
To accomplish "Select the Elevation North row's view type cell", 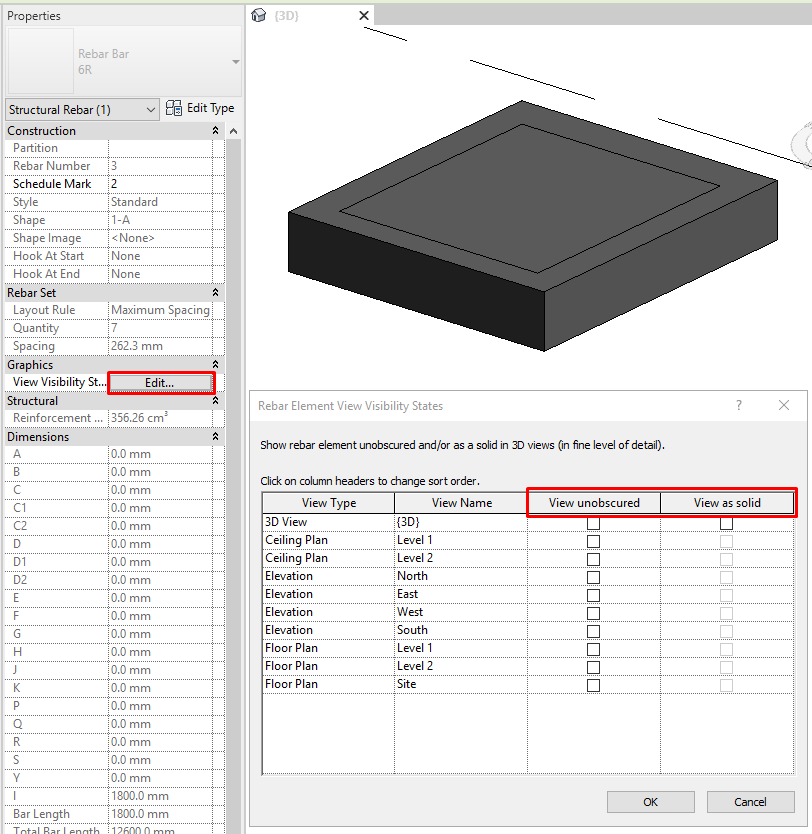I will (x=329, y=576).
